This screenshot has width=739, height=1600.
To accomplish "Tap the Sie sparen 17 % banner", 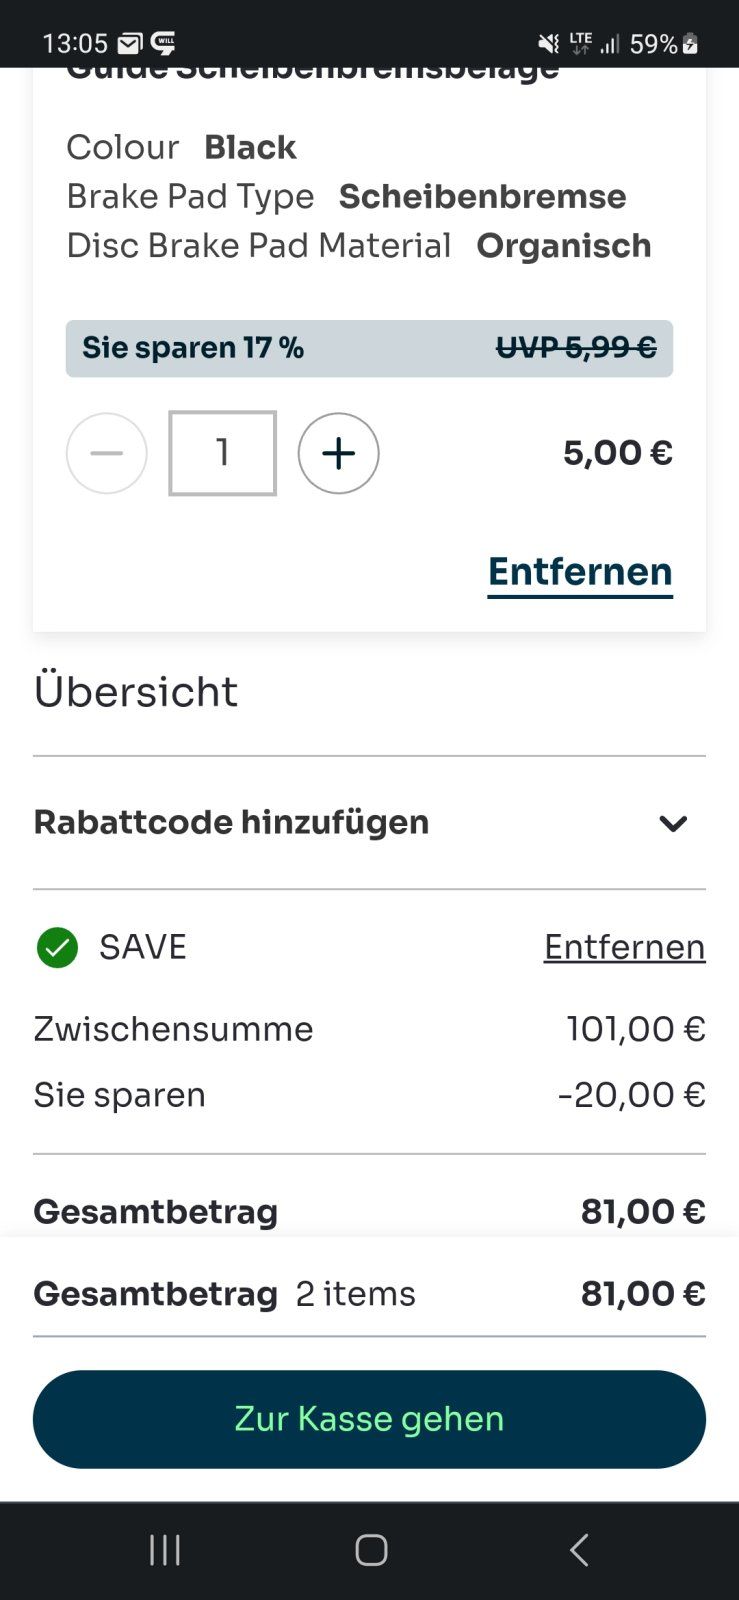I will pyautogui.click(x=369, y=348).
